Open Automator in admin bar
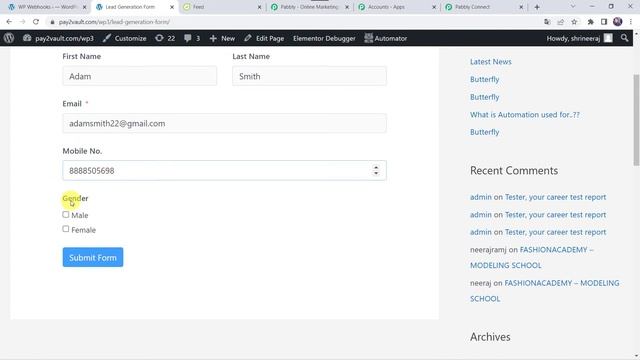The image size is (640, 360). point(386,38)
